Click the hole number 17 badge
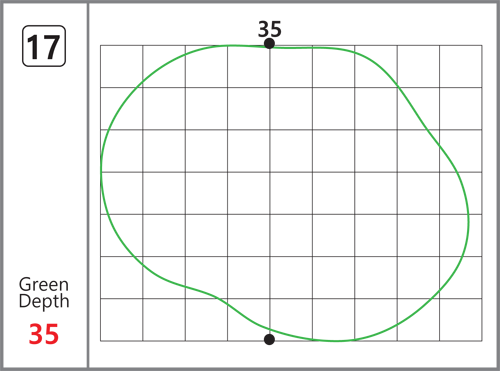The width and height of the screenshot is (500, 371). click(x=44, y=46)
